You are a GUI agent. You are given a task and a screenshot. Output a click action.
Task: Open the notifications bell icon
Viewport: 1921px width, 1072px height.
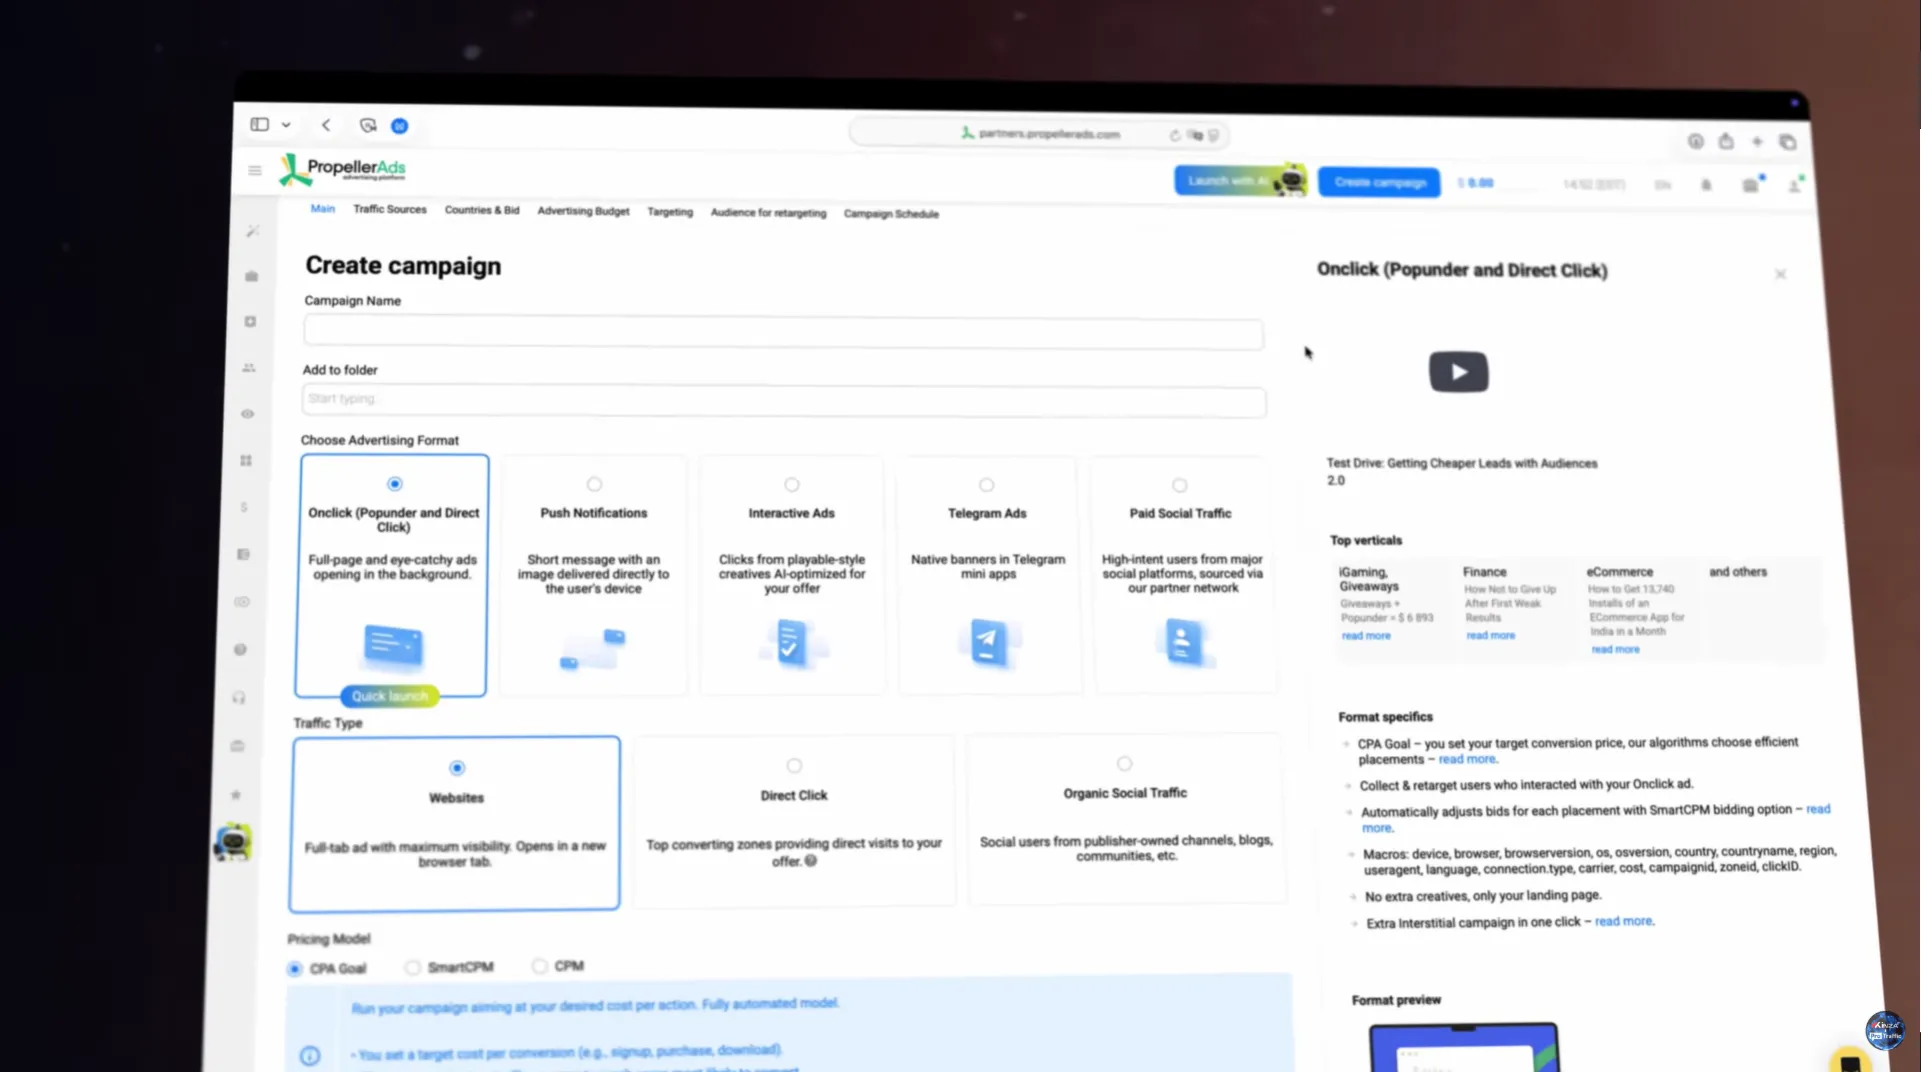click(x=1706, y=185)
